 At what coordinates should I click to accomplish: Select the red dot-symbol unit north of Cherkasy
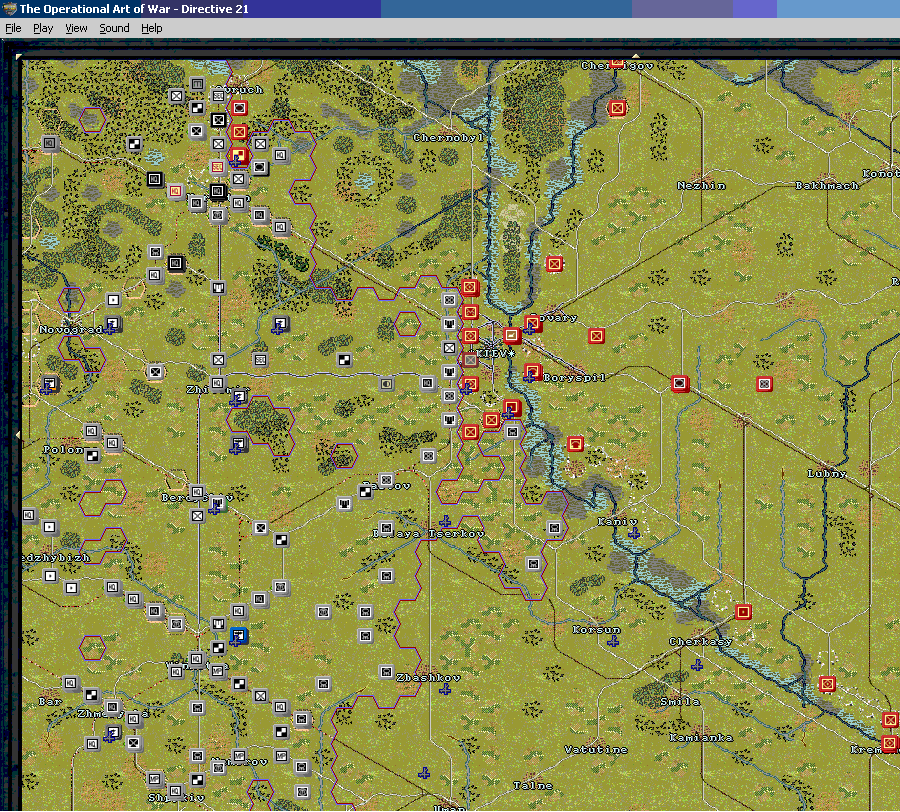(x=743, y=612)
